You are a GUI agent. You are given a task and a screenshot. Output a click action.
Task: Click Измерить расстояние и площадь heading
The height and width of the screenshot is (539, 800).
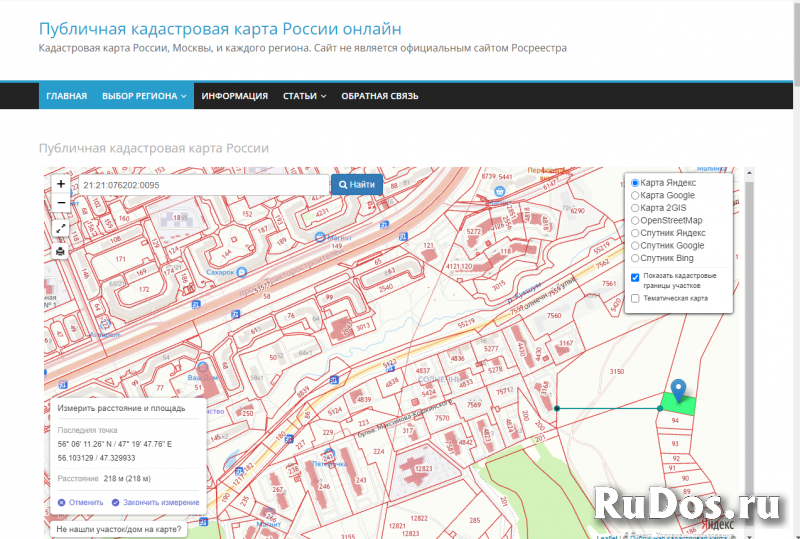[121, 408]
